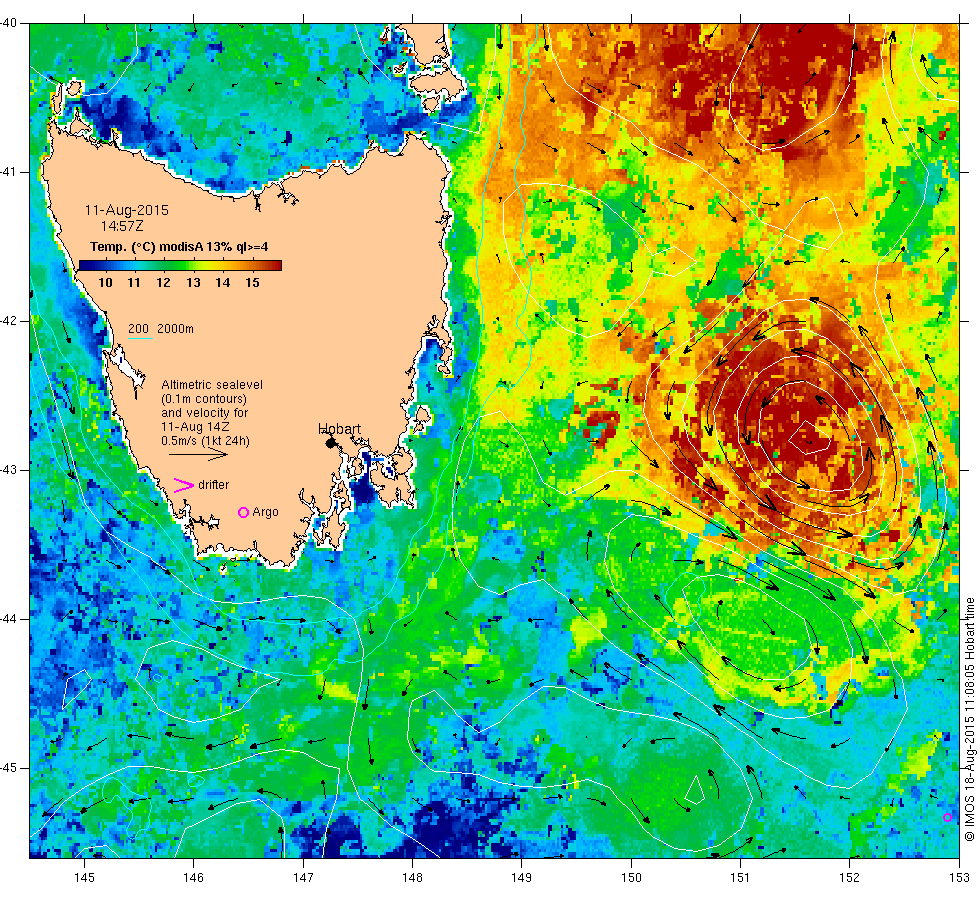Click the small triangular contour near 150.5E -45
The width and height of the screenshot is (980, 900).
(x=694, y=789)
